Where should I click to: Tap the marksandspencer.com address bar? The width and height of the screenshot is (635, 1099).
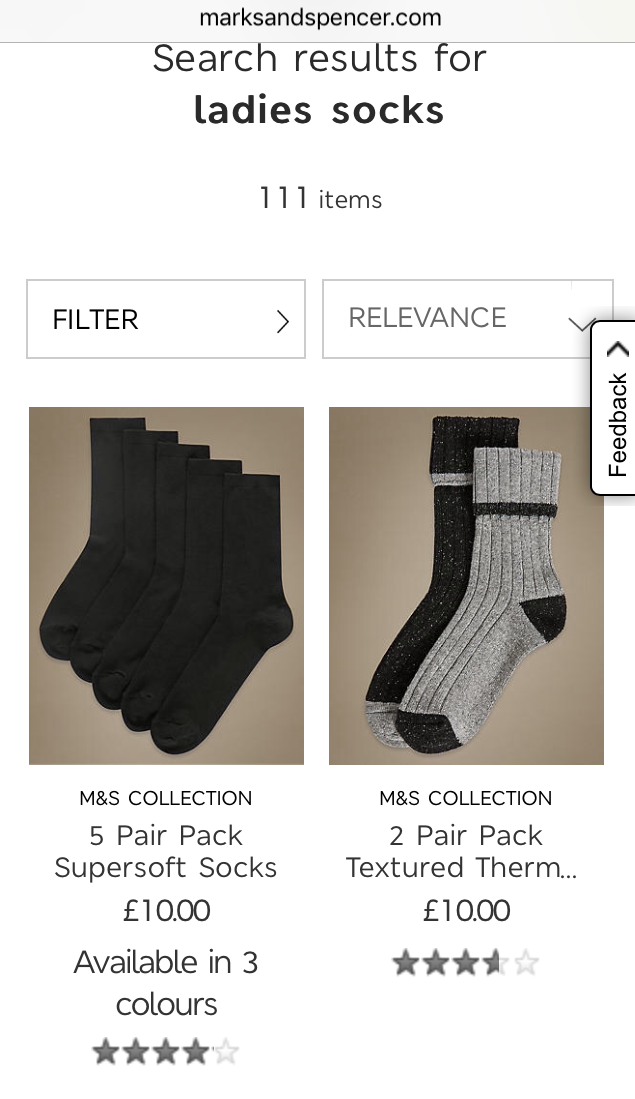pos(320,18)
